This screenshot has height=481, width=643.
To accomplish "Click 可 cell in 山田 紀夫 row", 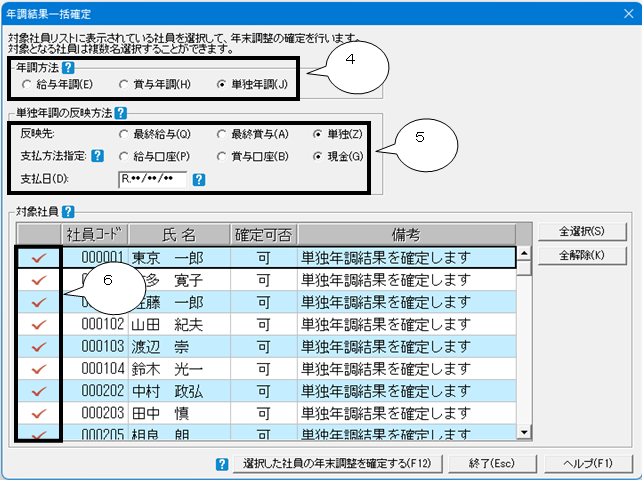I will click(x=263, y=325).
